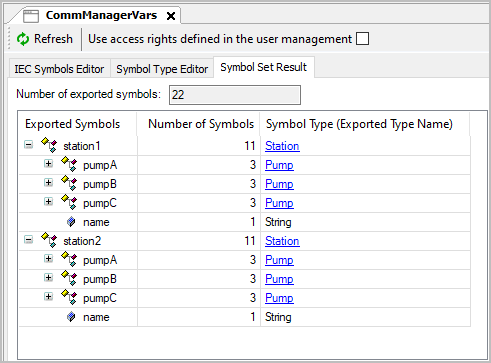
Task: Click the station1 structure icon
Action: pyautogui.click(x=49, y=146)
